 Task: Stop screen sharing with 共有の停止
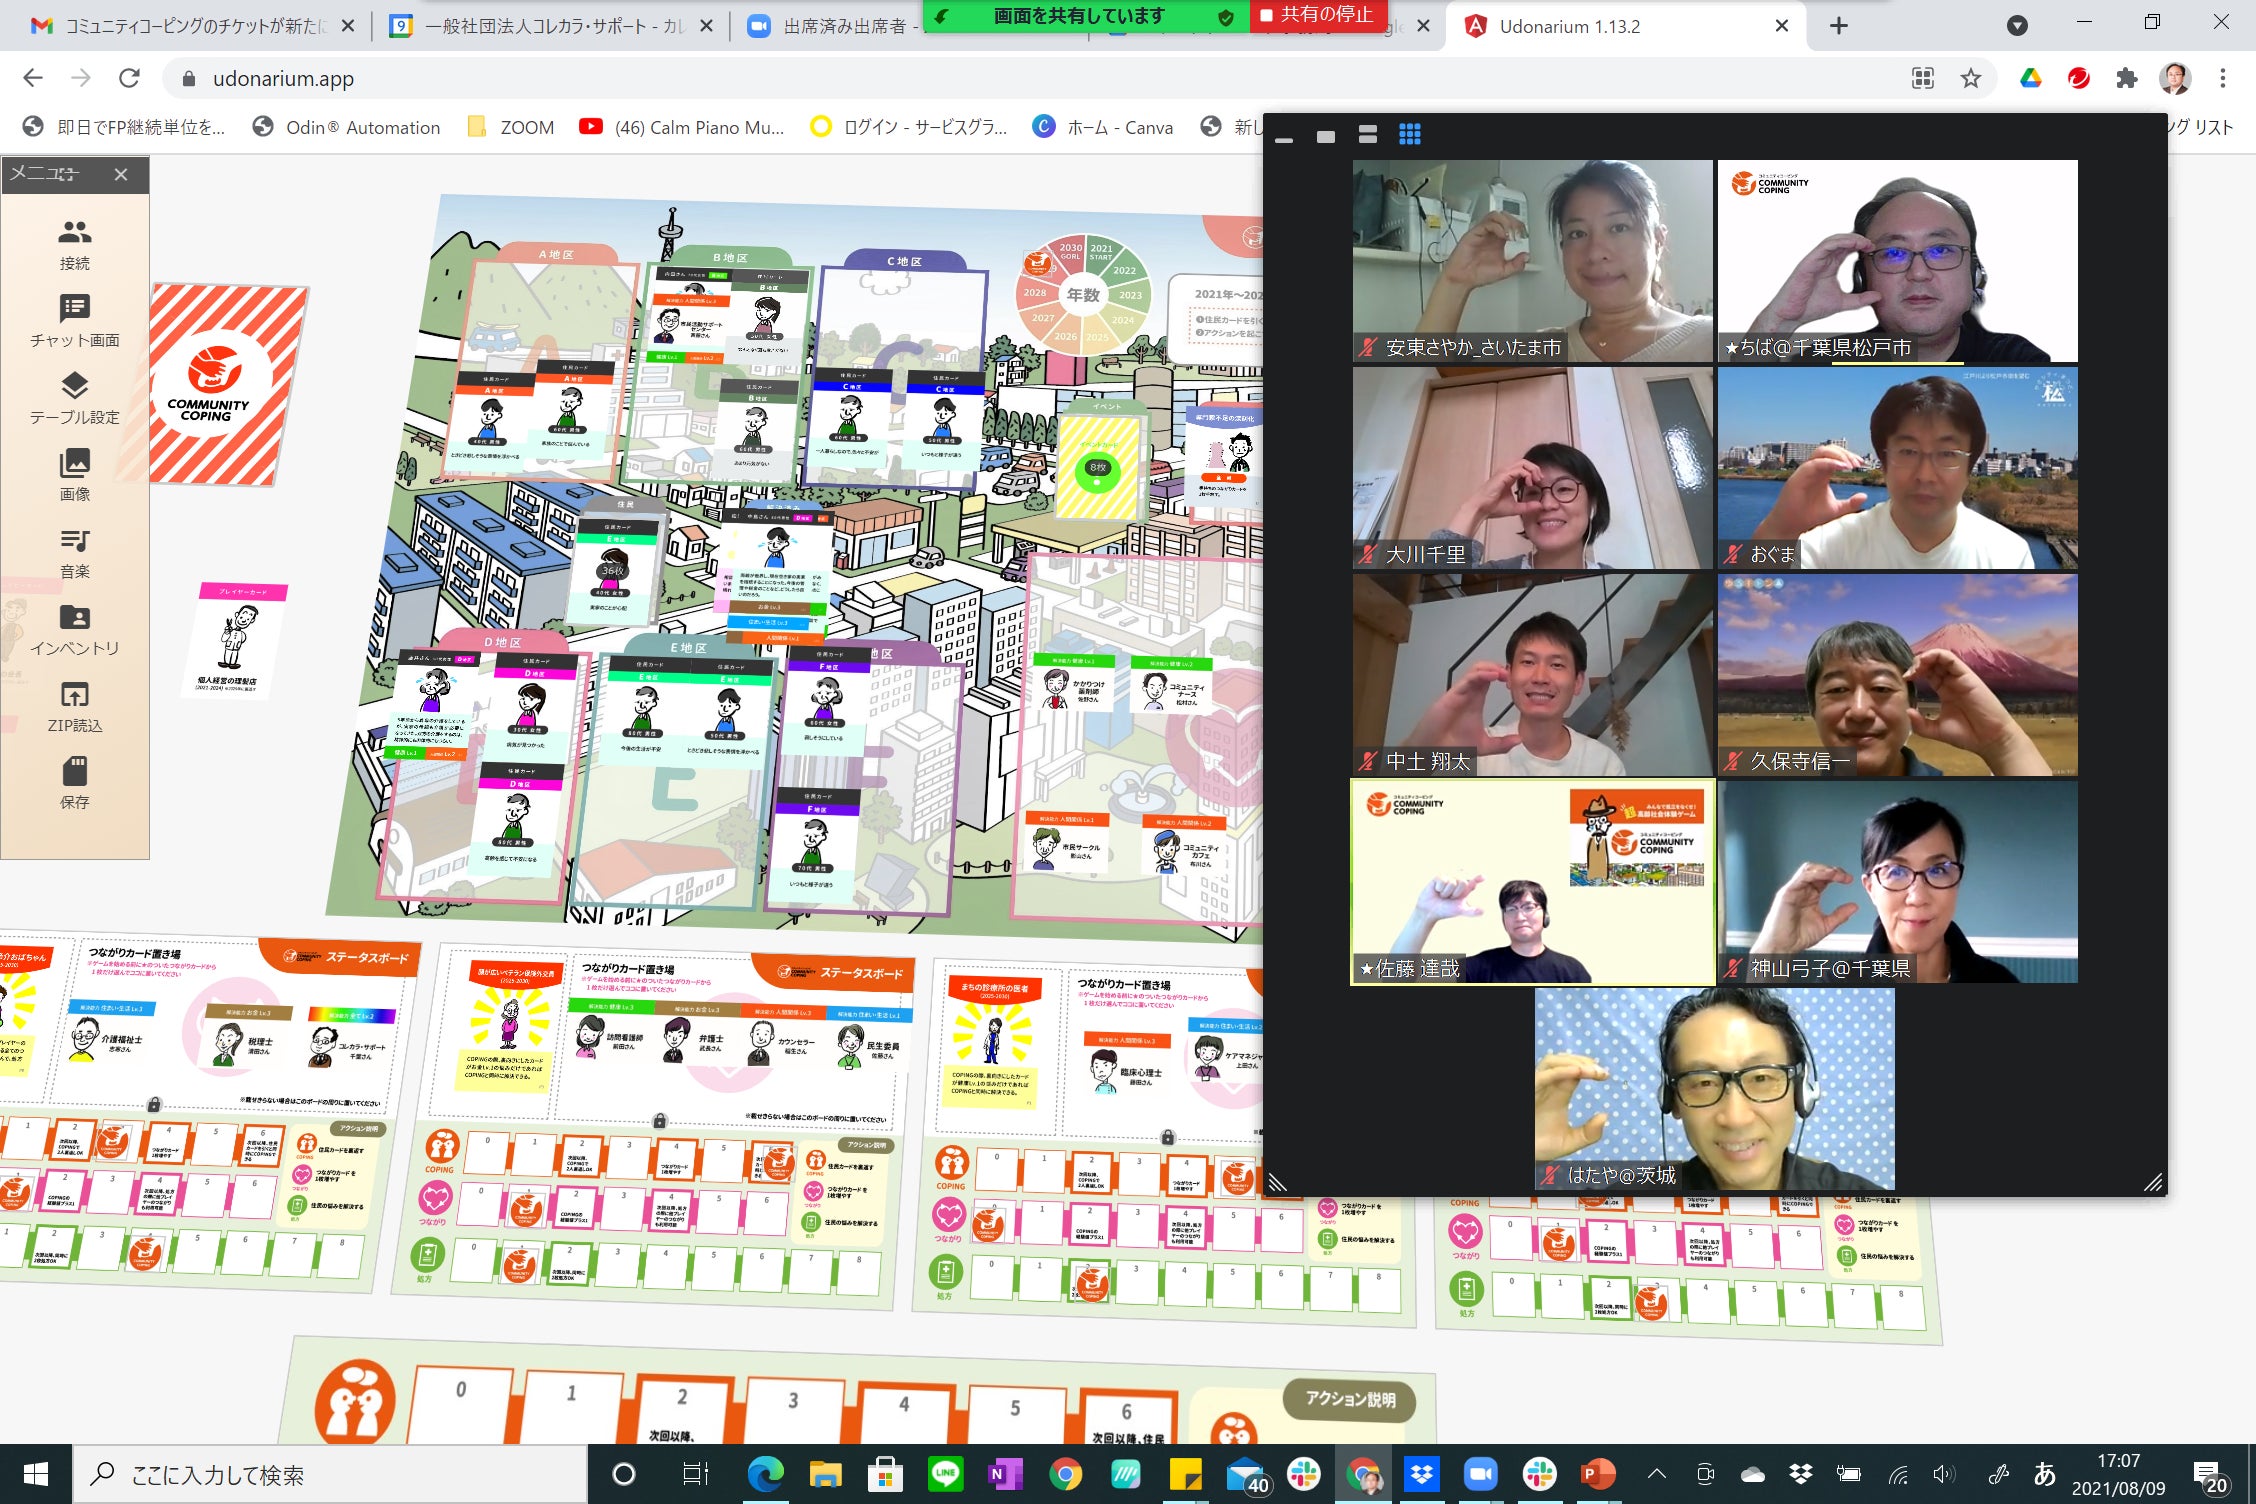[1317, 15]
